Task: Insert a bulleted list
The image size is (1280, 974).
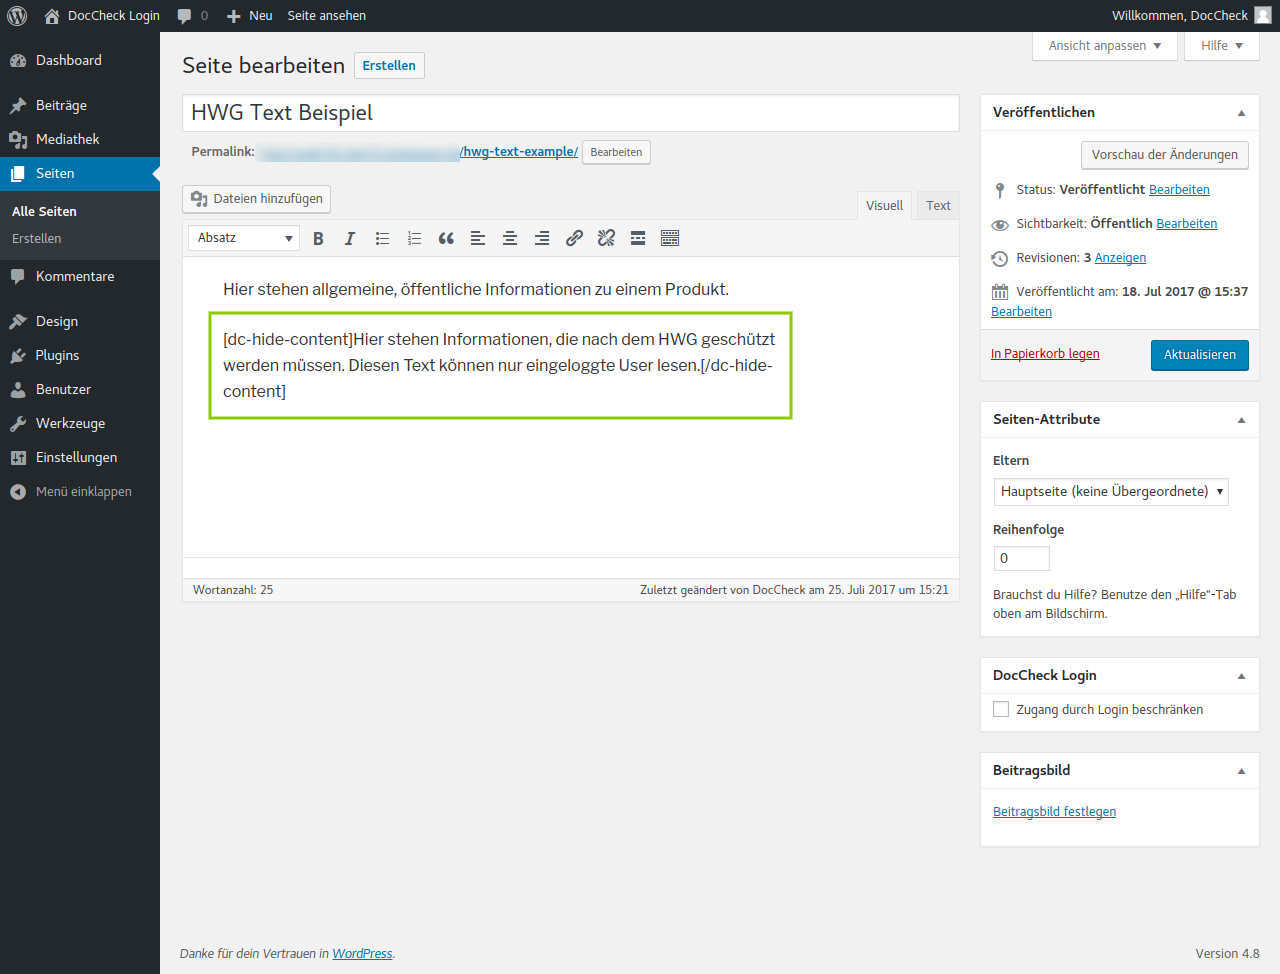Action: (382, 238)
